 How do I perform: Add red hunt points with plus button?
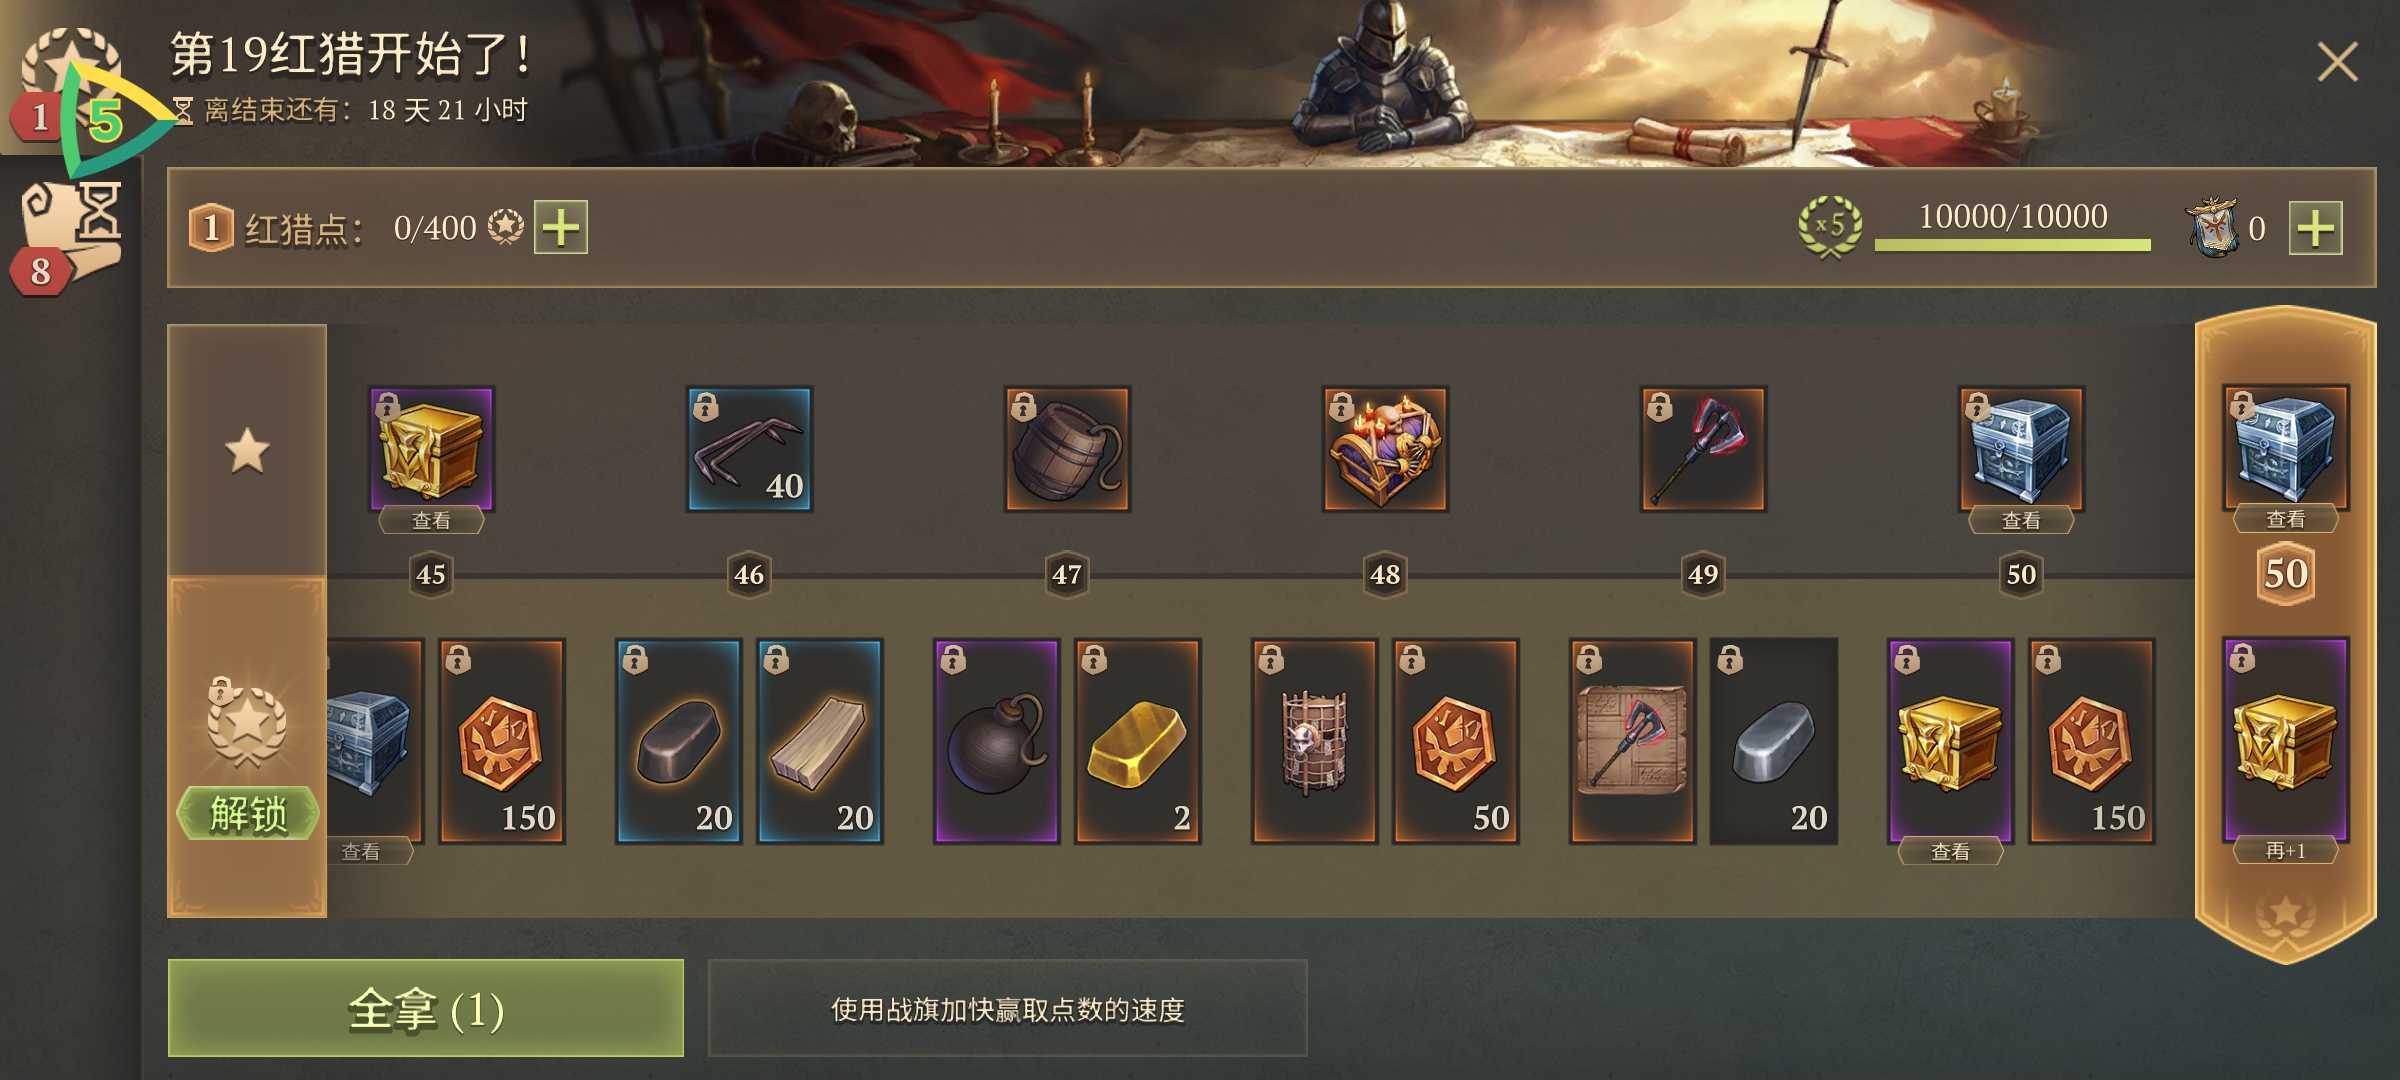point(561,227)
